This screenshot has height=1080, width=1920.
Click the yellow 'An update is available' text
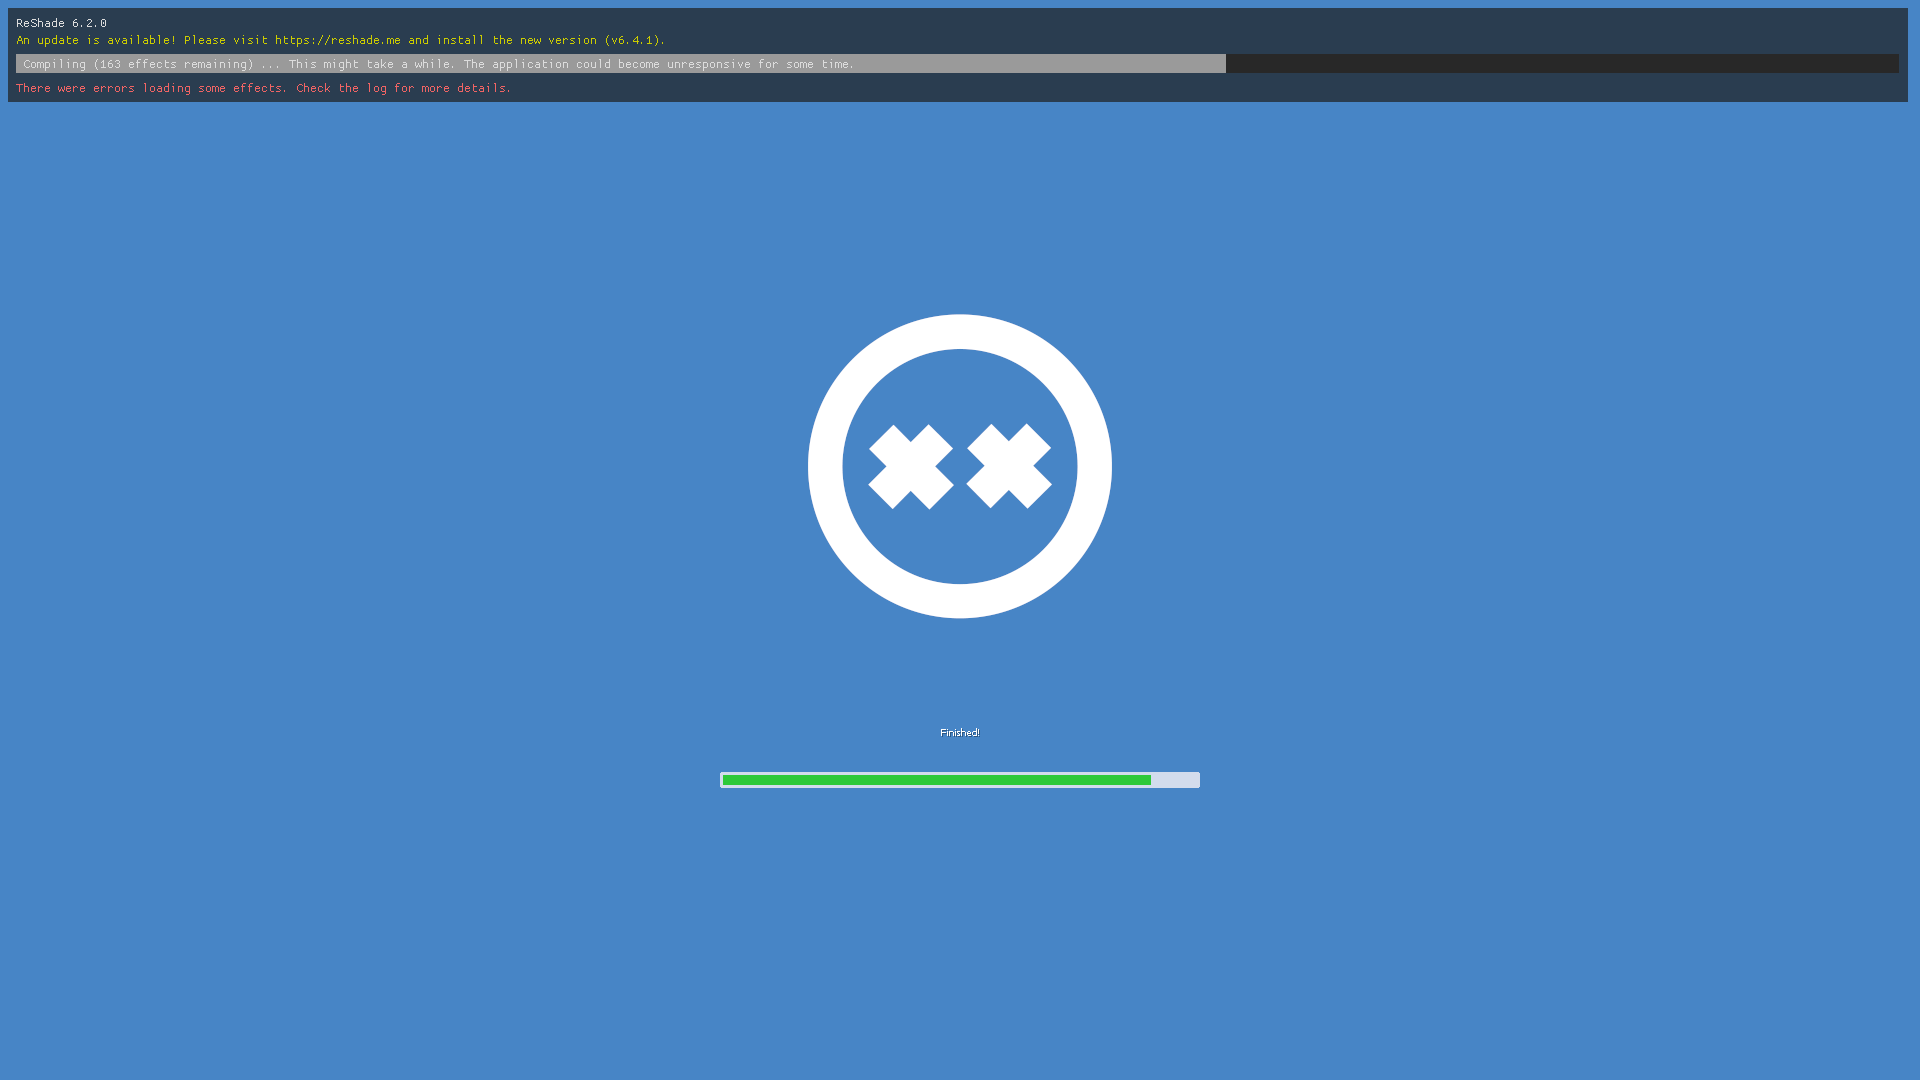pos(95,40)
